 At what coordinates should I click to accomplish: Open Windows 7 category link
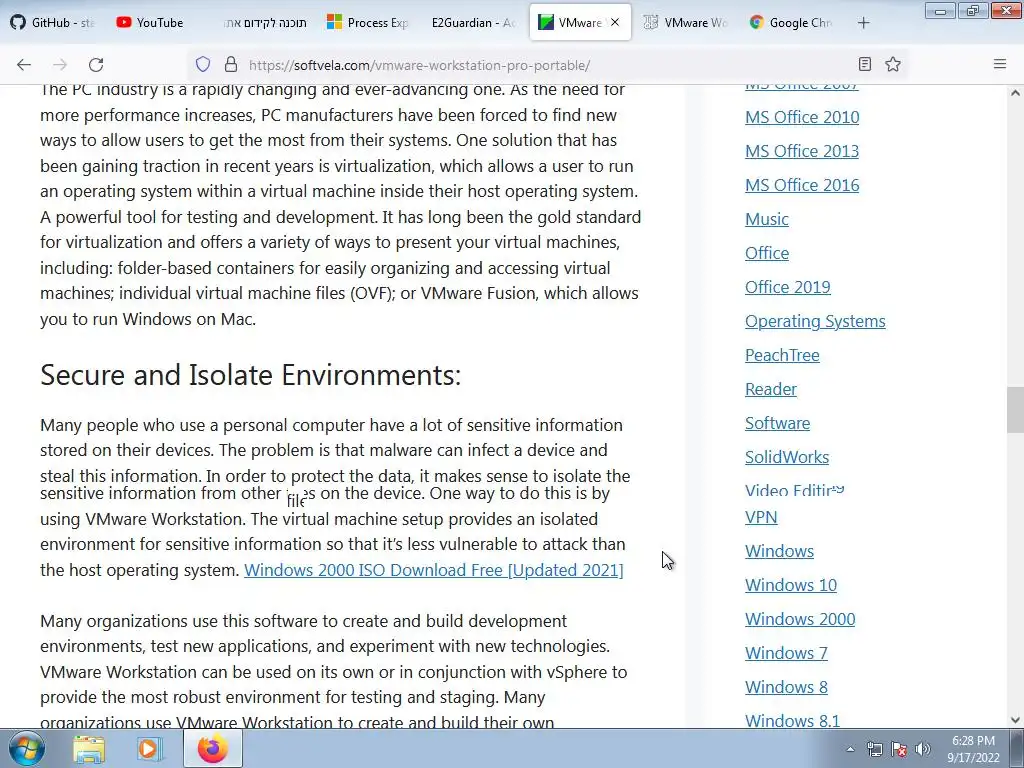(786, 653)
